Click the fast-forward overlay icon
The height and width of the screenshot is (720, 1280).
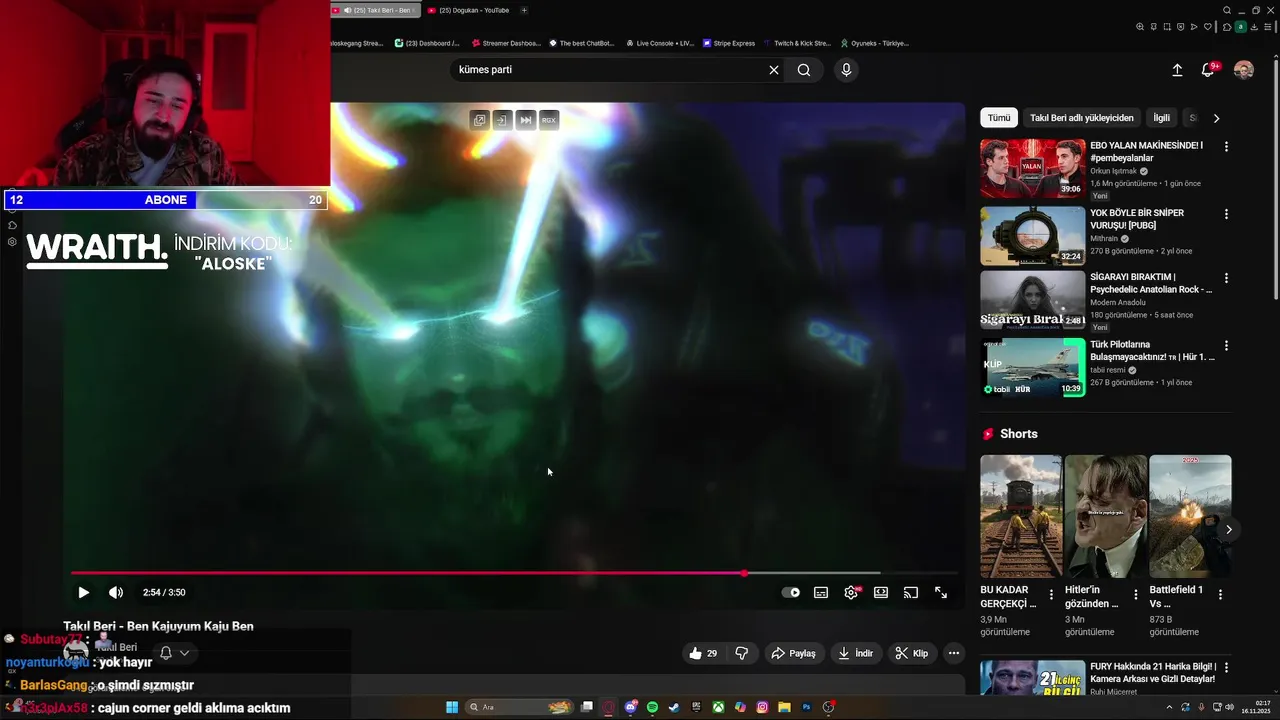point(526,120)
